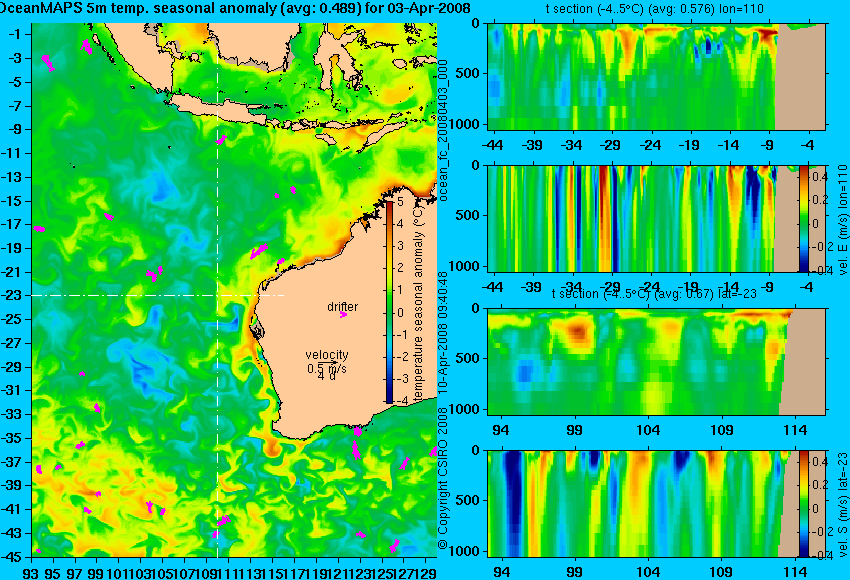Image resolution: width=850 pixels, height=580 pixels.
Task: Click where the white dashed section lines cross
Action: pyautogui.click(x=217, y=295)
